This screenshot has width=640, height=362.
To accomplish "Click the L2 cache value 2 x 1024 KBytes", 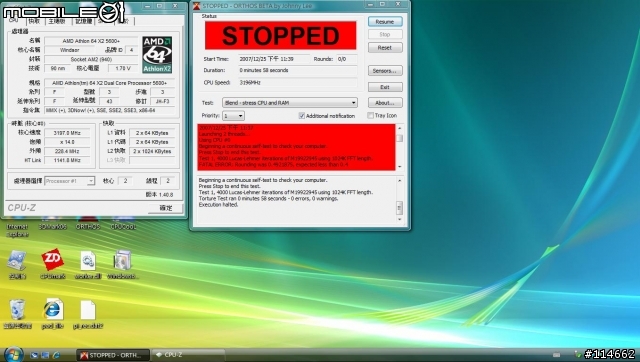I will (x=152, y=151).
